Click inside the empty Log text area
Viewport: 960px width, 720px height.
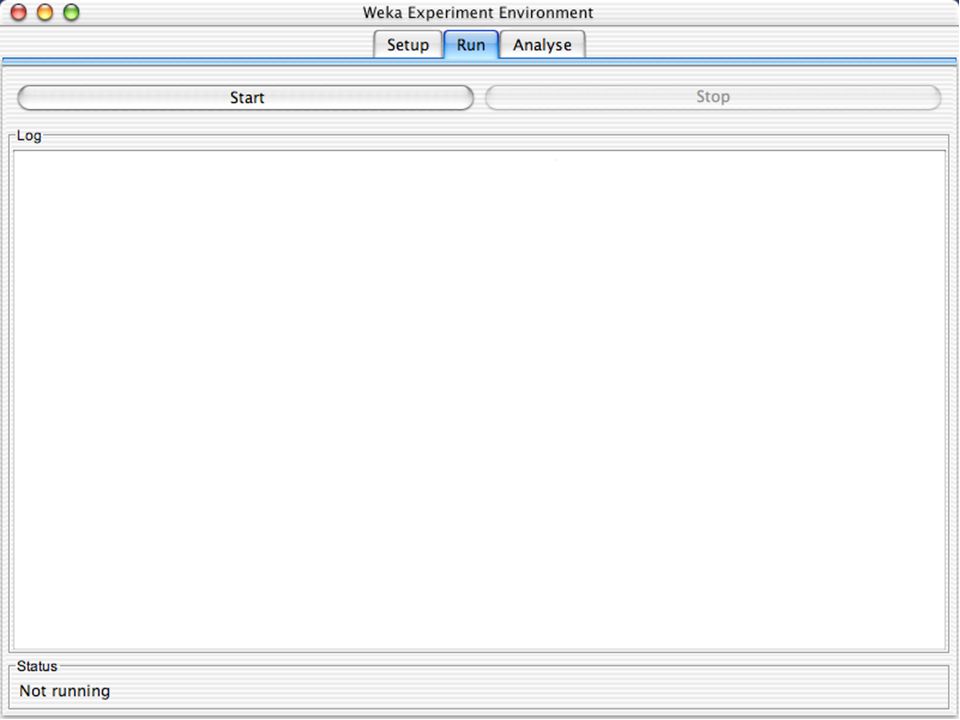pos(480,400)
